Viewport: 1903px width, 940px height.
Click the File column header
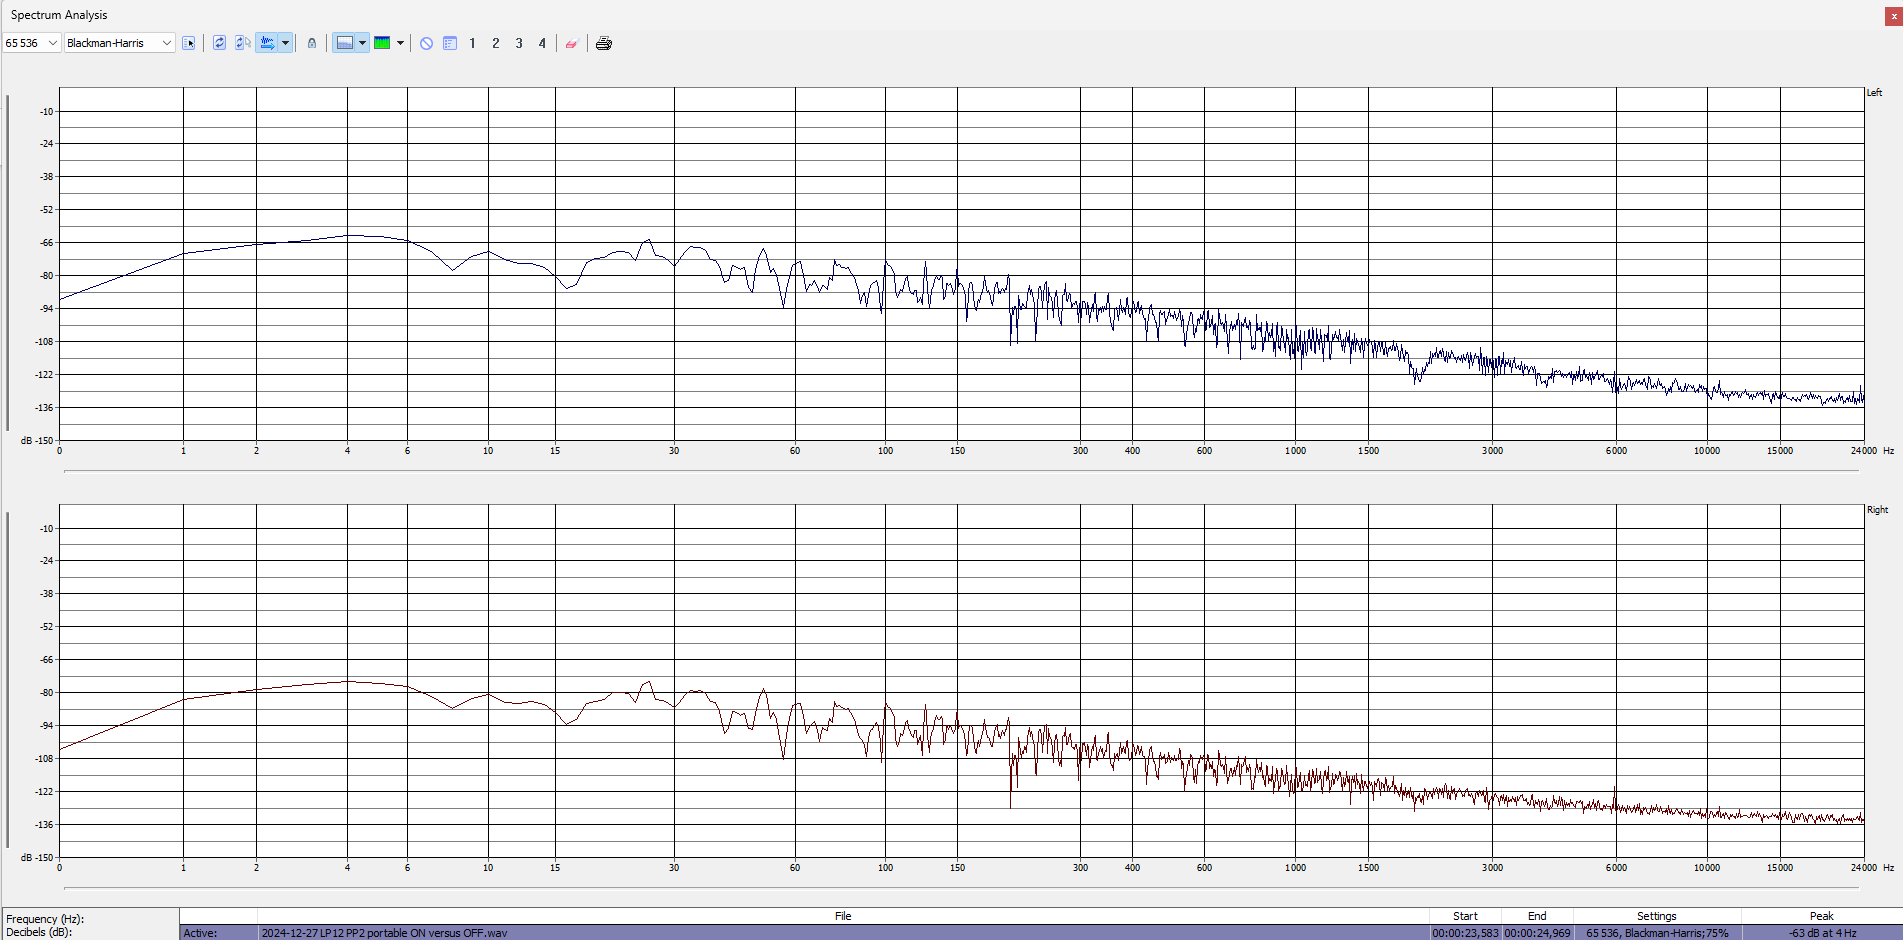point(843,916)
